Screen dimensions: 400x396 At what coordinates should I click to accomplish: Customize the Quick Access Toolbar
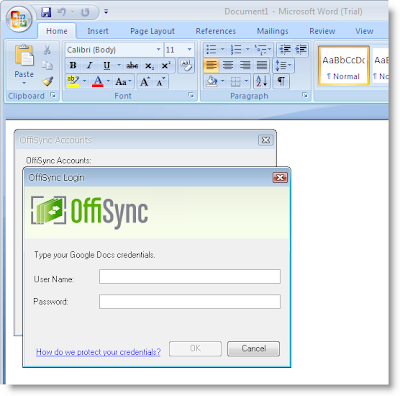(106, 12)
